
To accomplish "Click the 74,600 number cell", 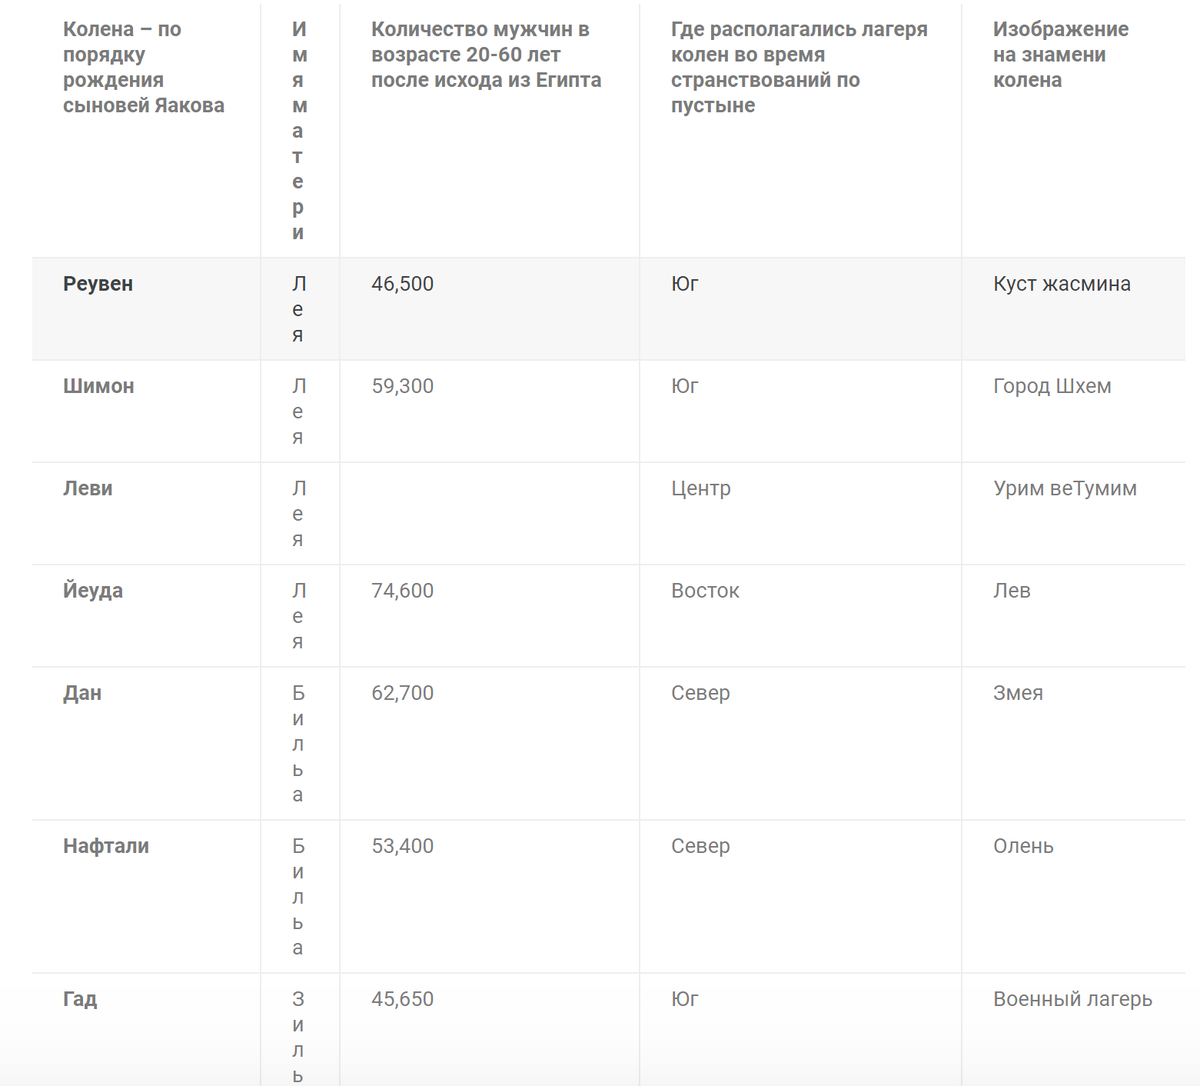I will pyautogui.click(x=402, y=591).
